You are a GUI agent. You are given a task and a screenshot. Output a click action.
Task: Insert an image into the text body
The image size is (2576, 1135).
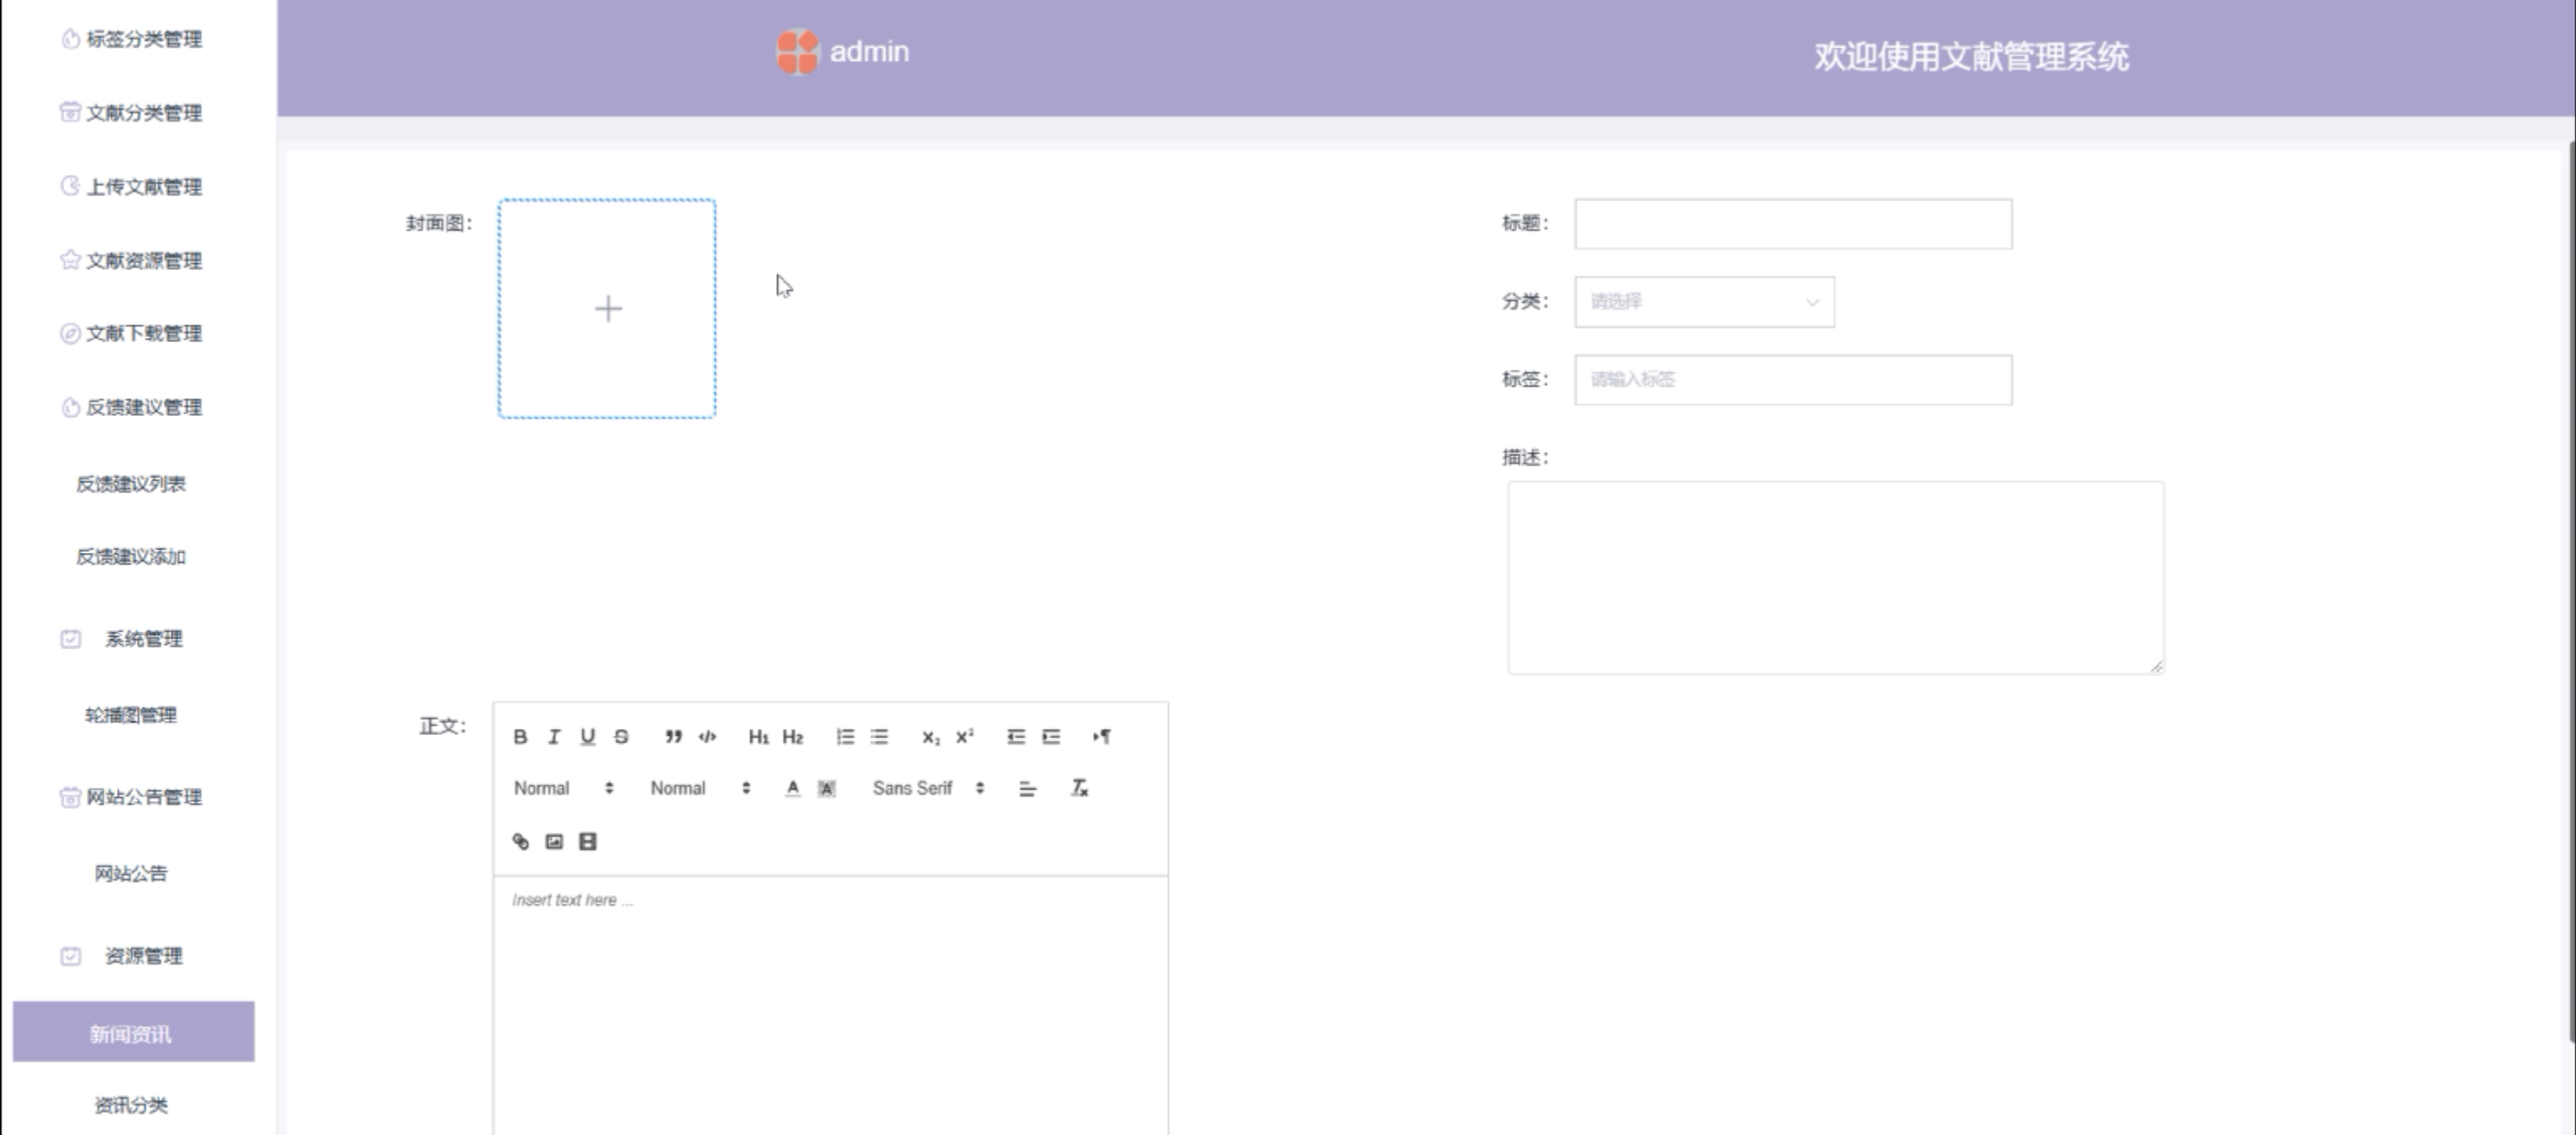coord(554,842)
